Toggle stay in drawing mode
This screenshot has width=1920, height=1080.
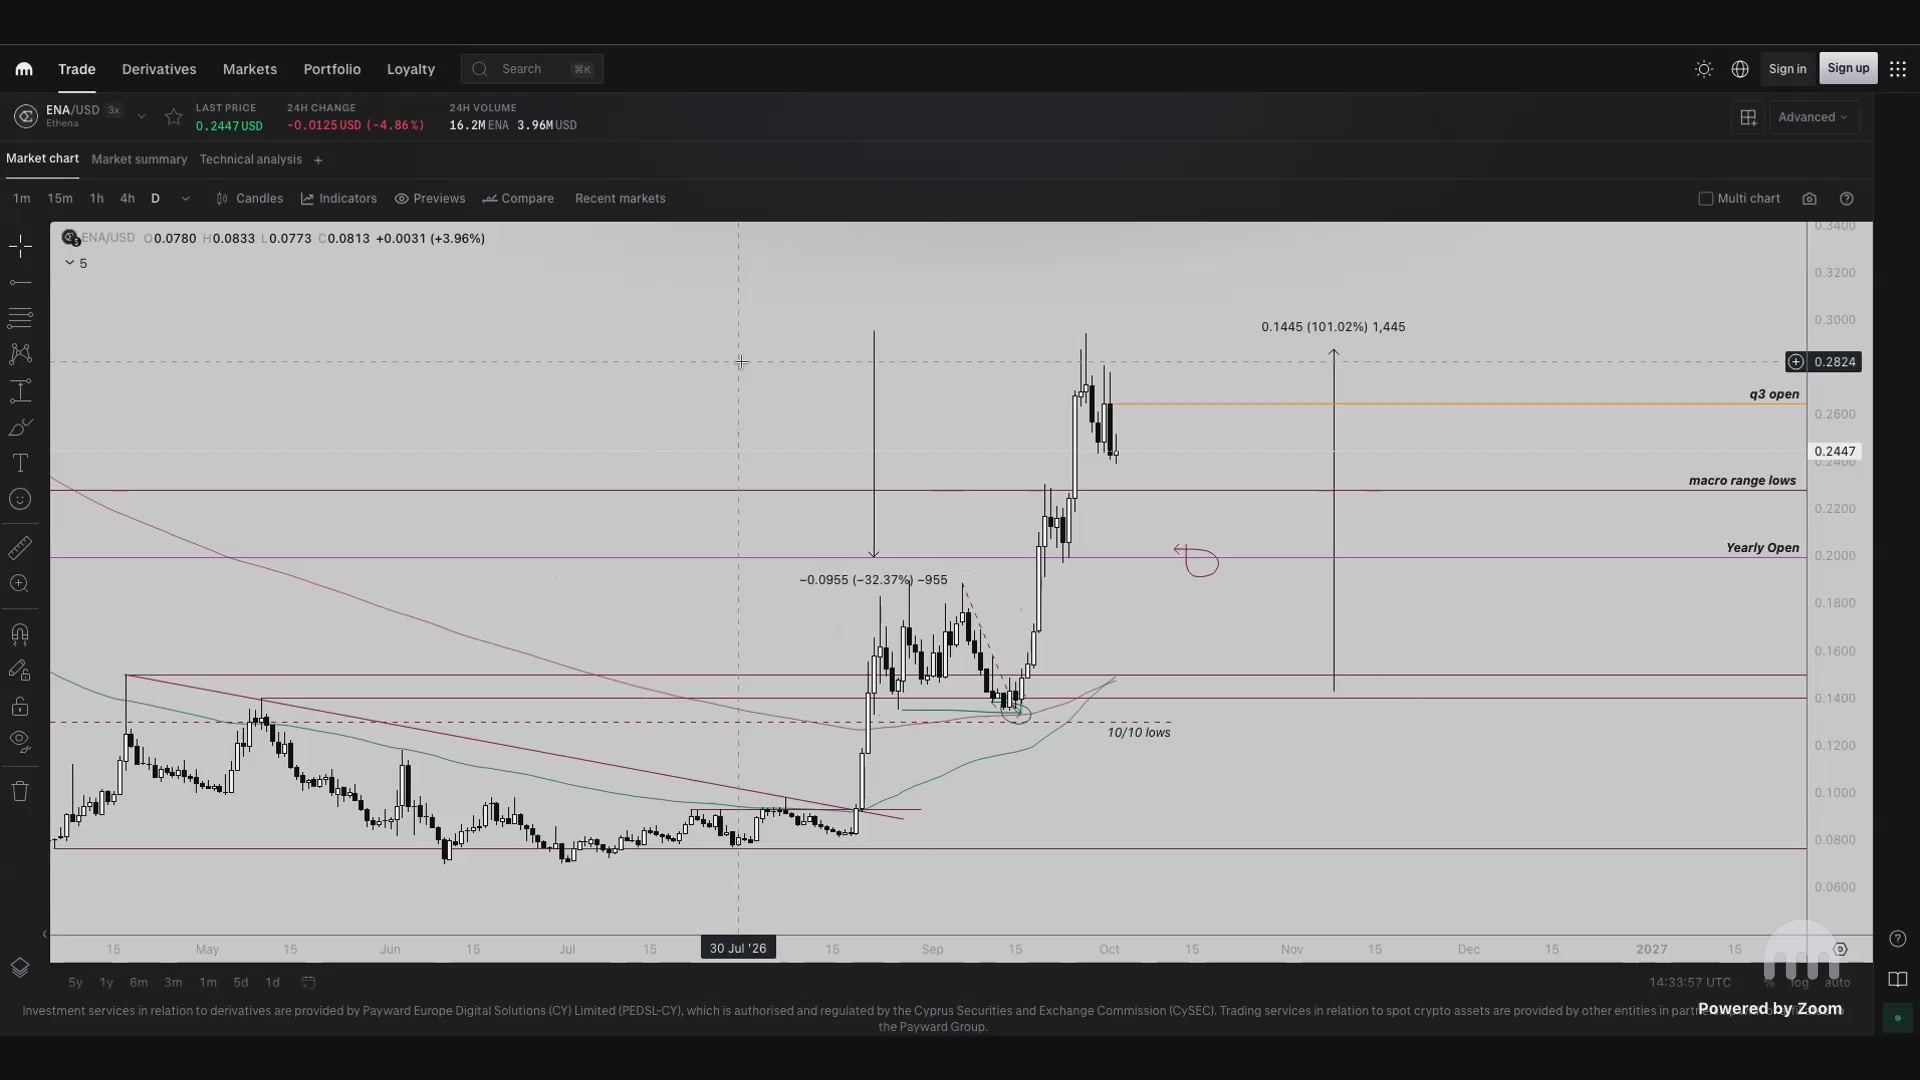pyautogui.click(x=20, y=670)
